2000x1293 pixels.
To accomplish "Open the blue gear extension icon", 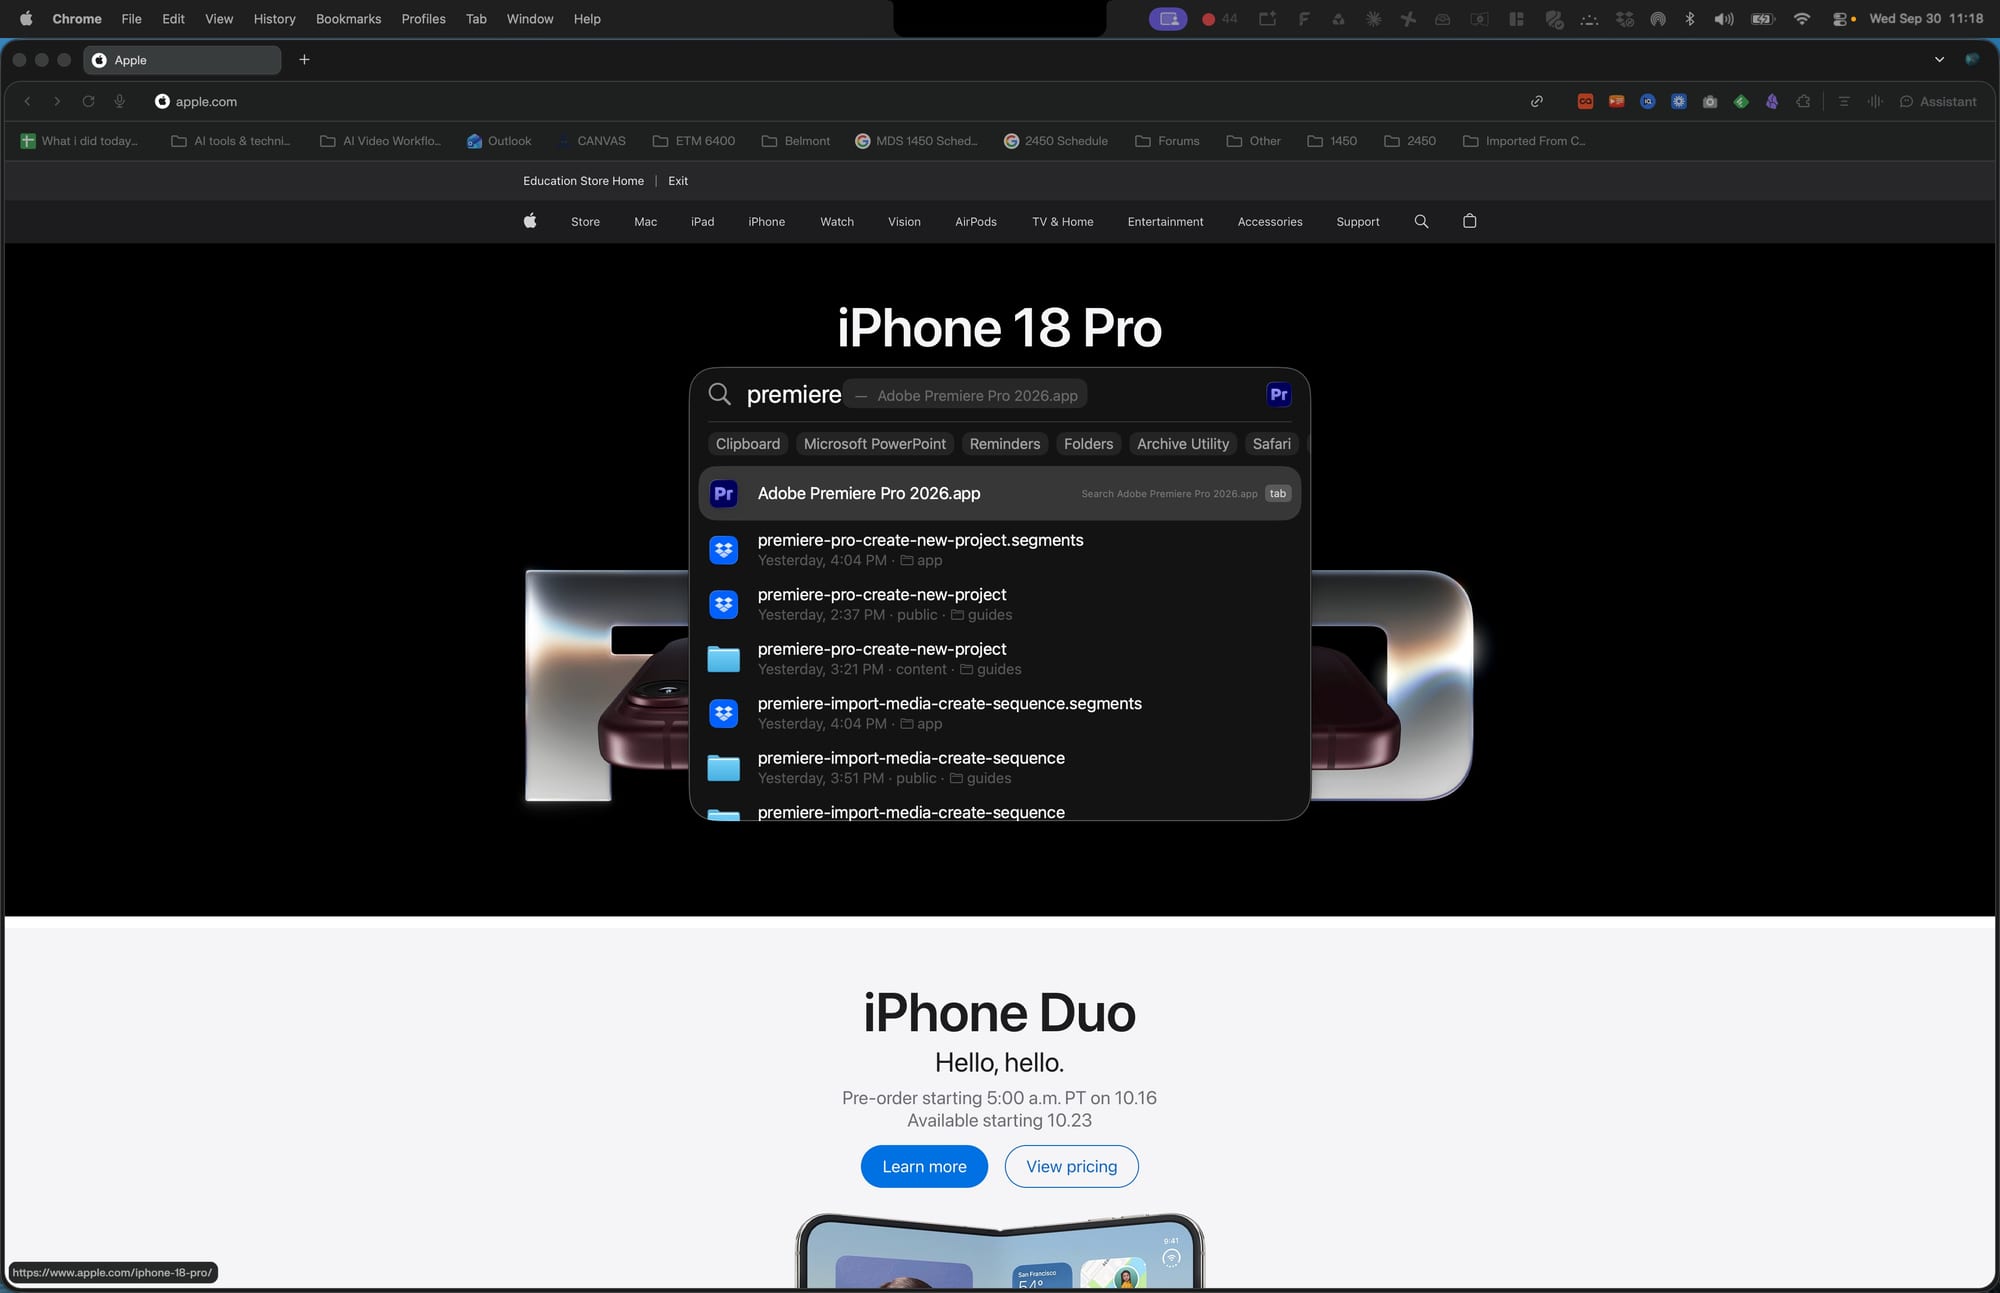I will (x=1679, y=101).
